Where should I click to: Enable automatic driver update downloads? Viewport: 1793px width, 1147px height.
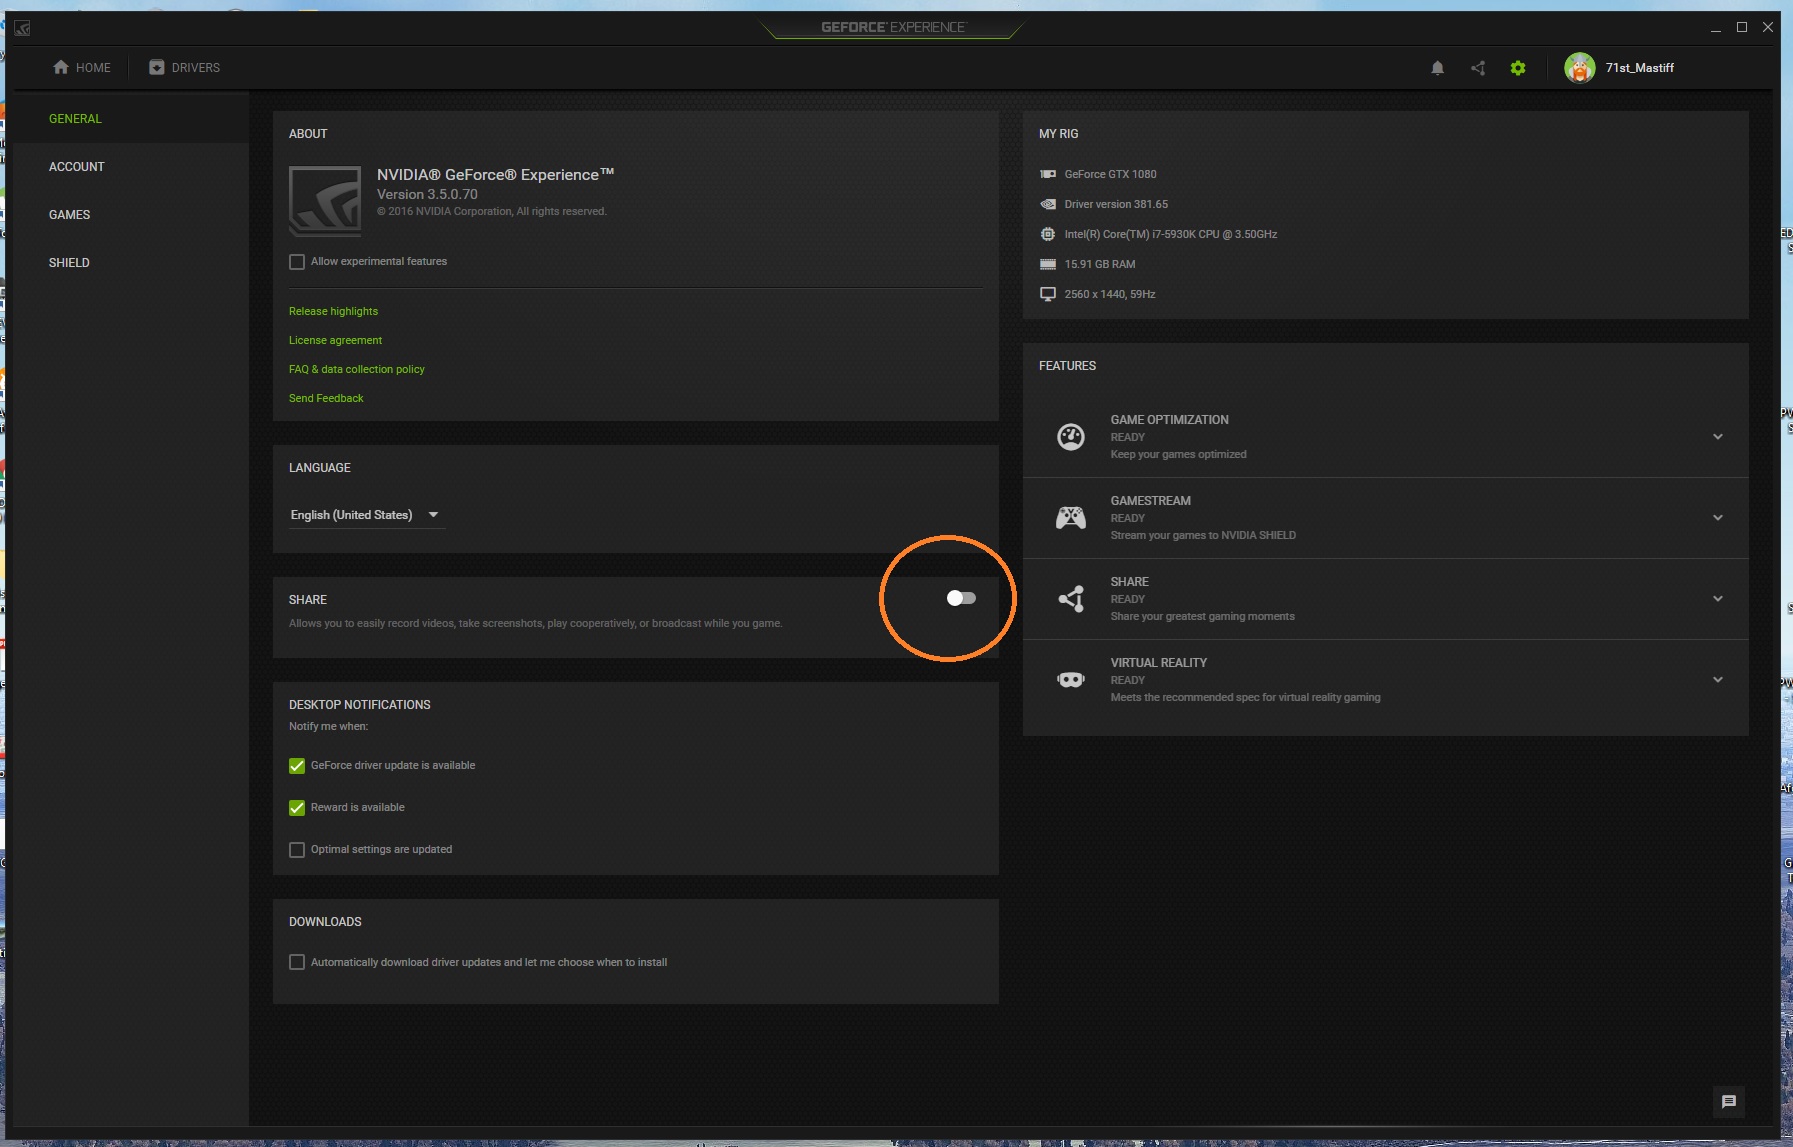297,962
